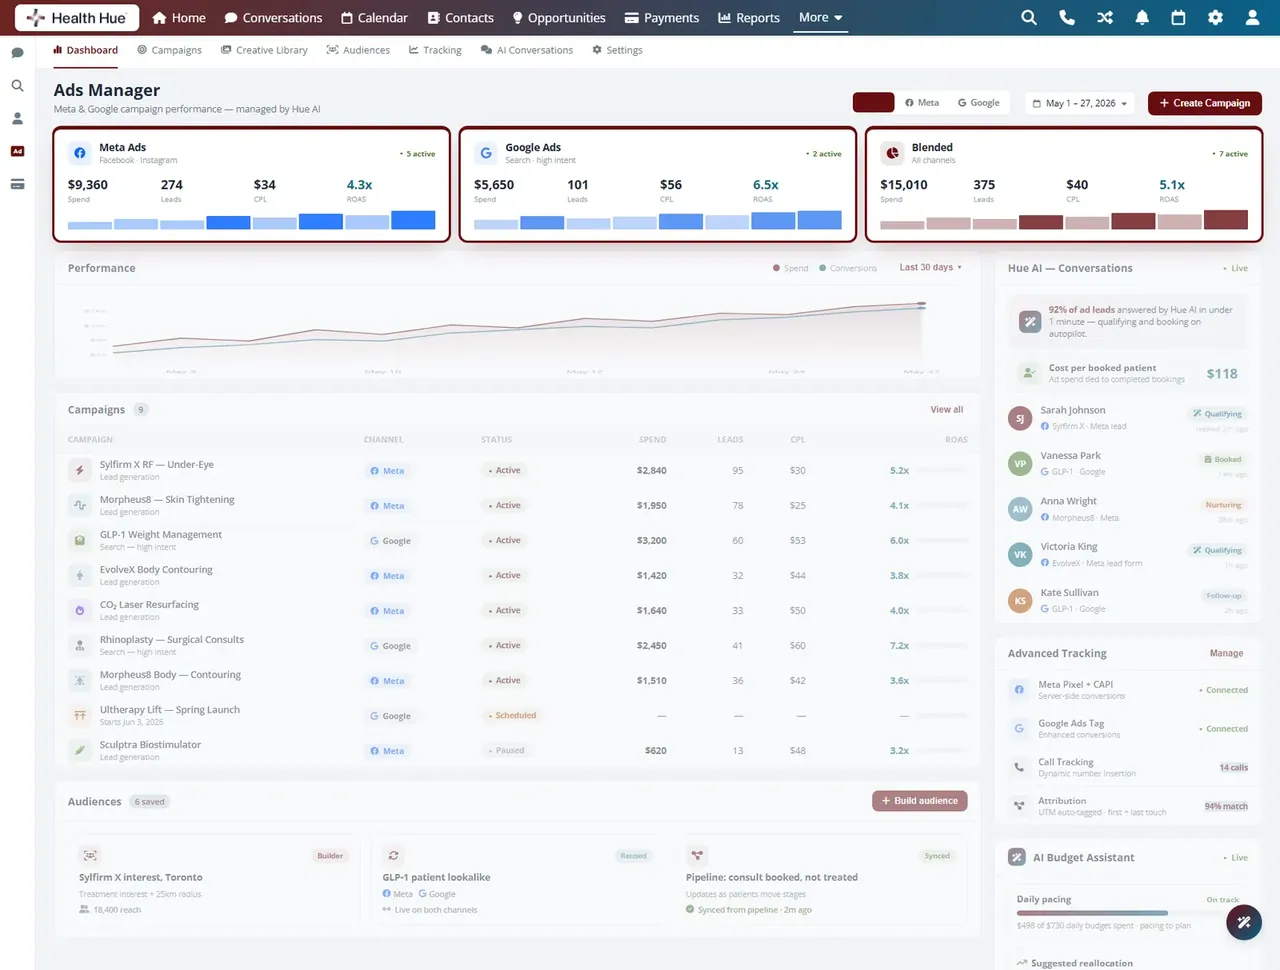
Task: Click the Daily pacing progress bar
Action: (1128, 913)
